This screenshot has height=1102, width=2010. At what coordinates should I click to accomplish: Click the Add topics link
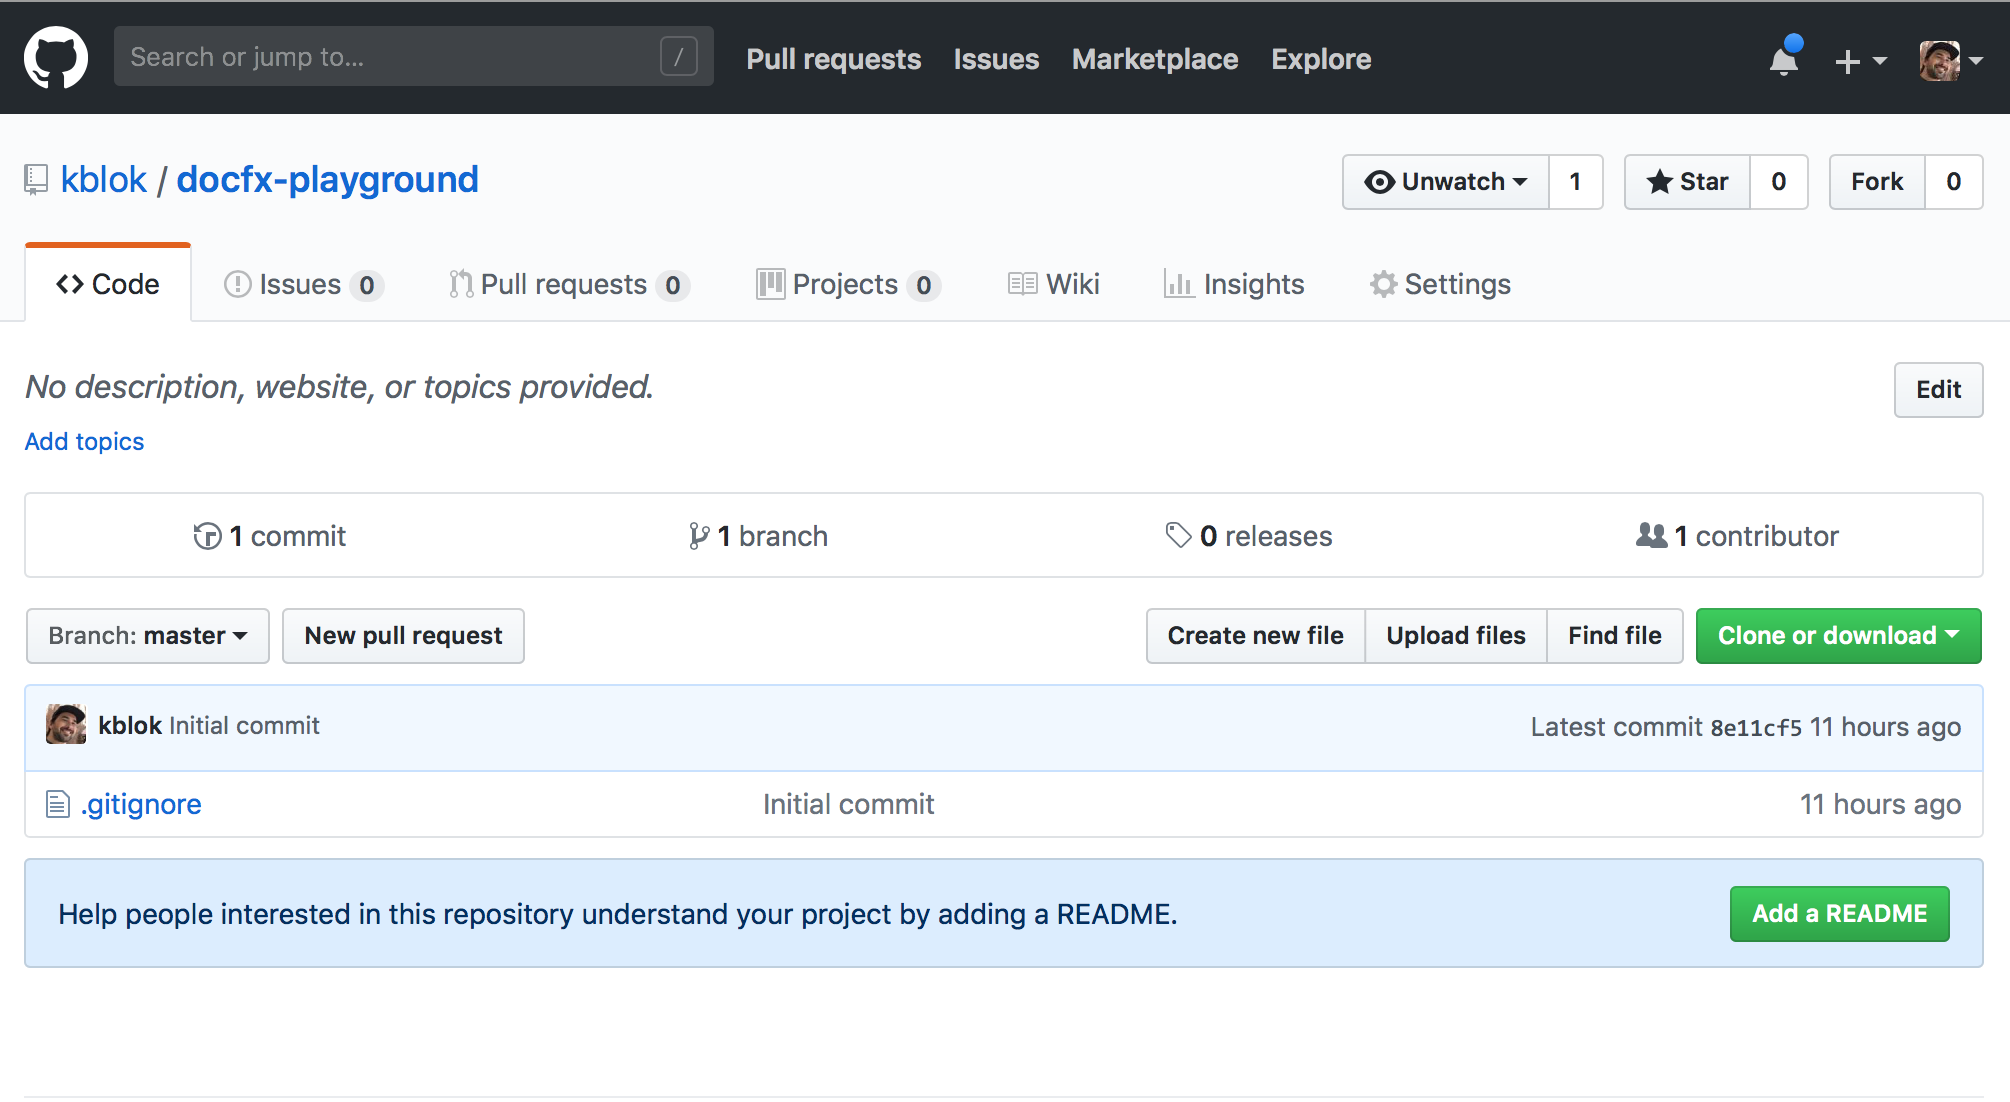(84, 442)
